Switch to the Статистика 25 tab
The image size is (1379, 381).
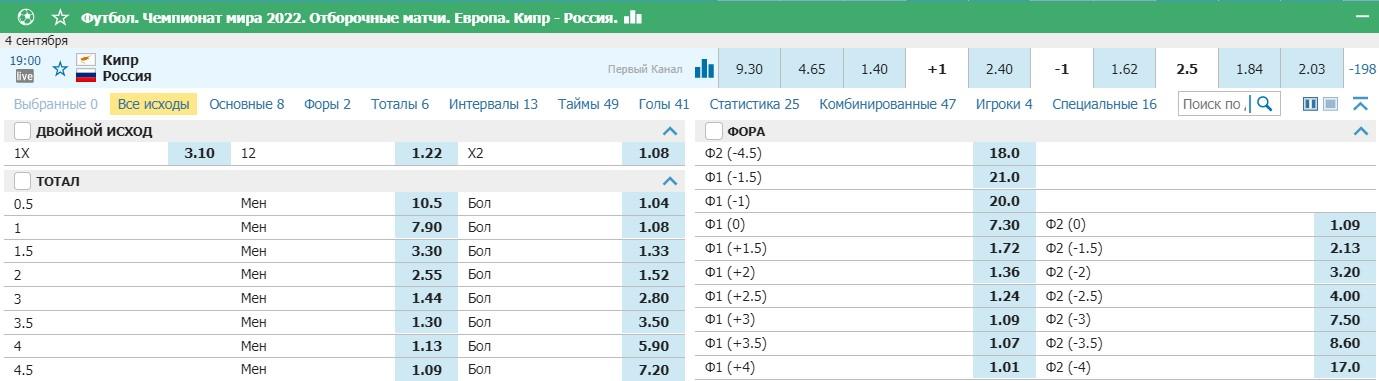pos(754,104)
